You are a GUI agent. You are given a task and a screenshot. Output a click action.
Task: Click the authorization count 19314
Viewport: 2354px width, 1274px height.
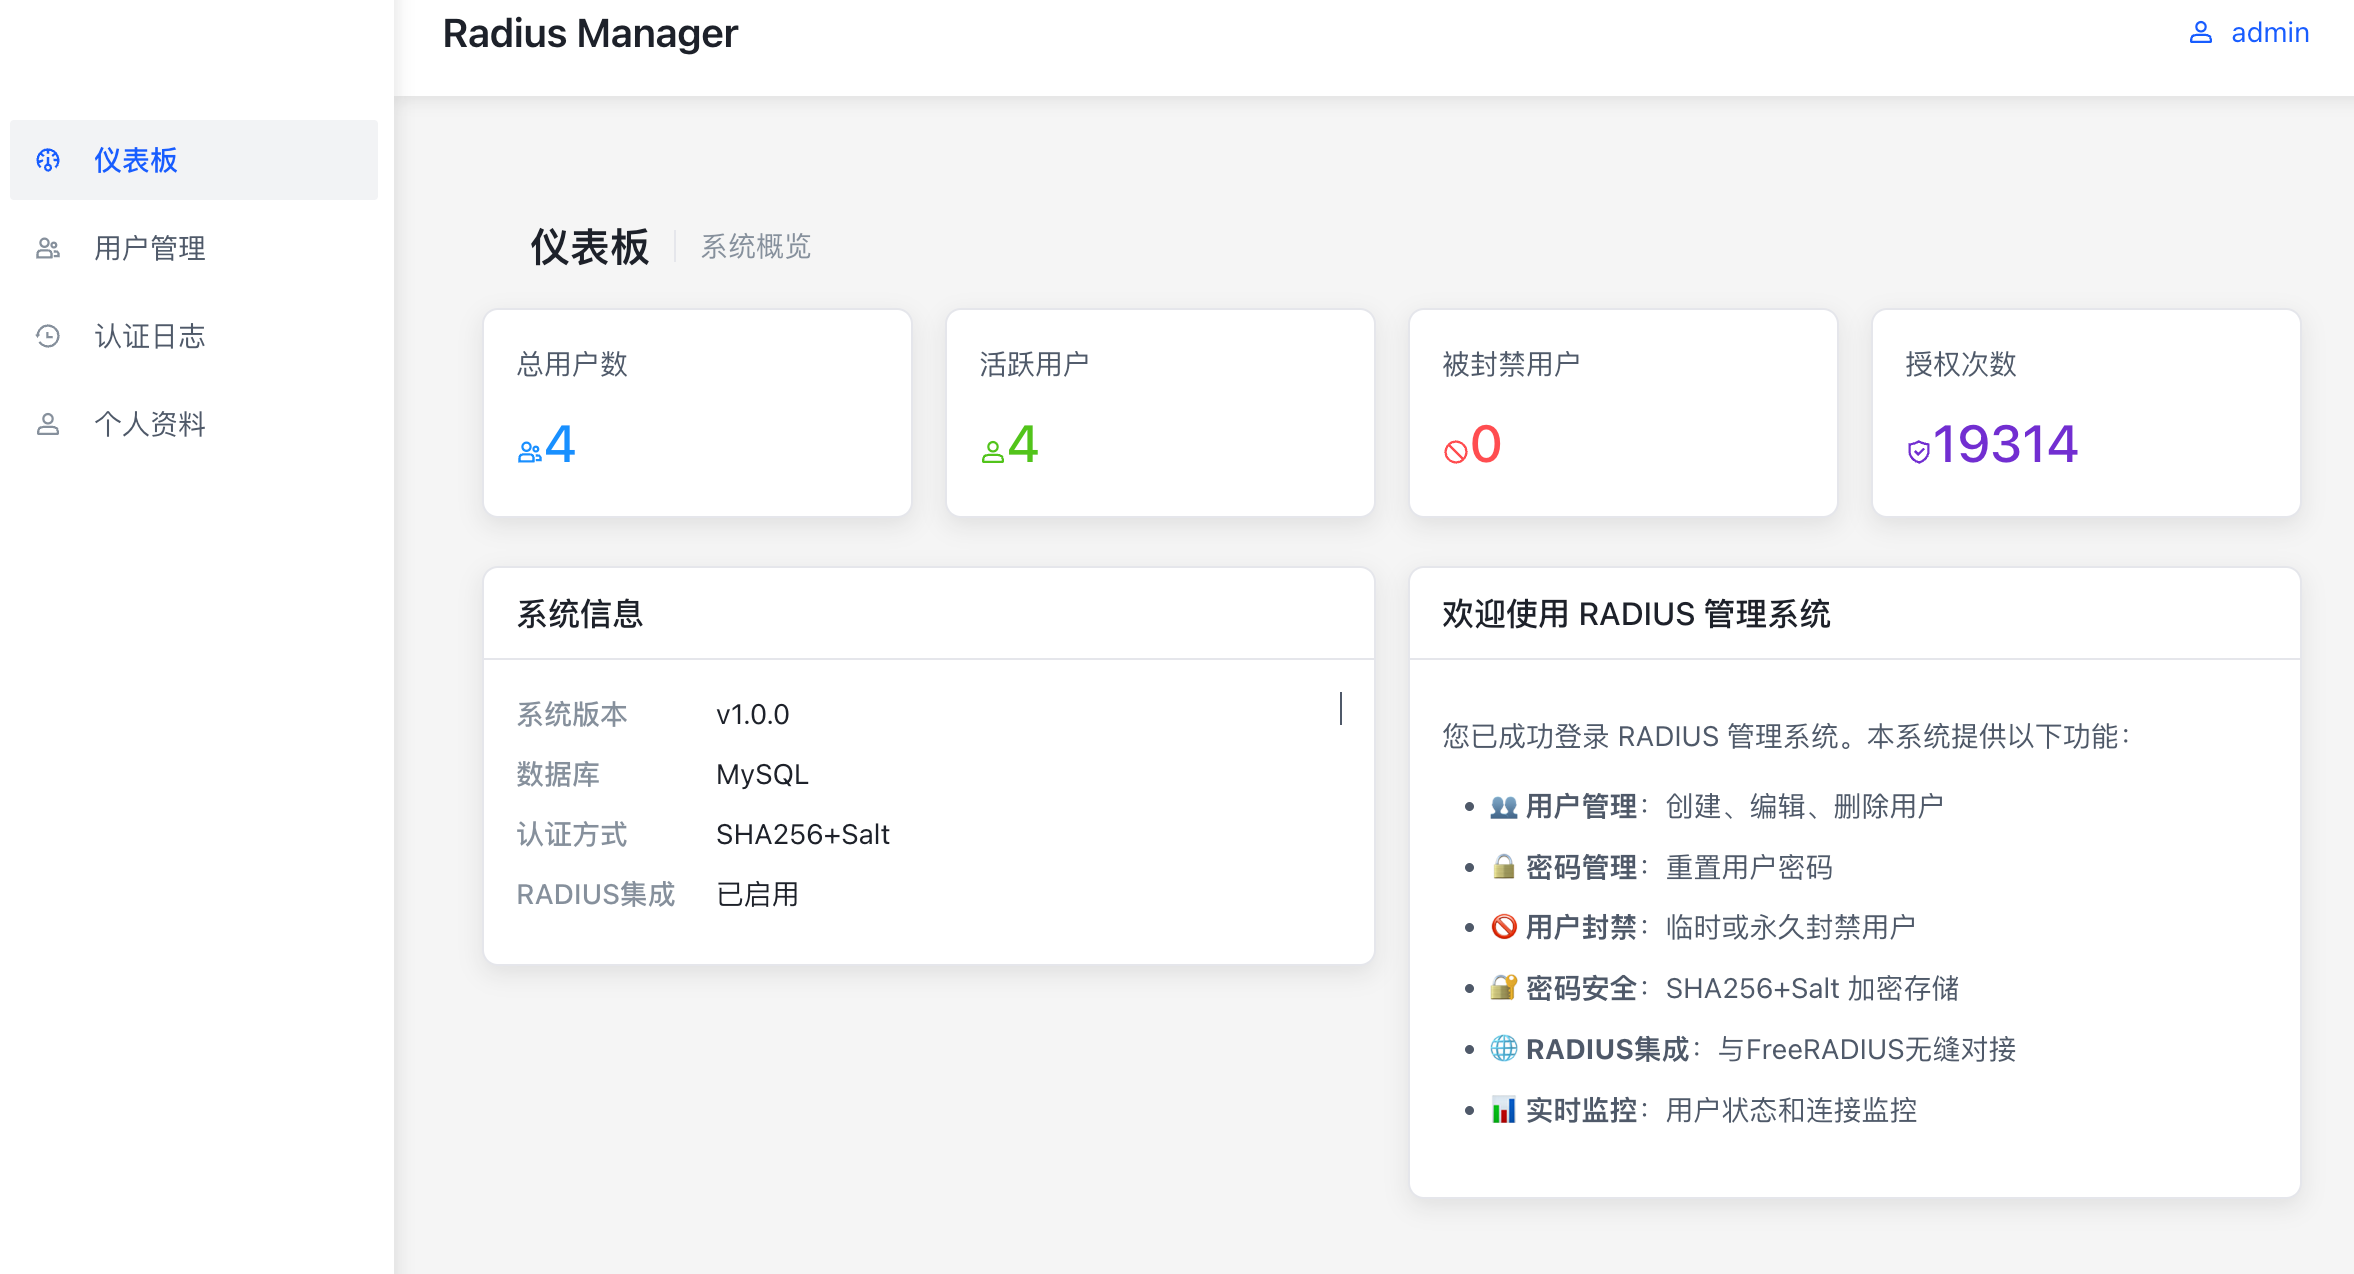(2005, 444)
